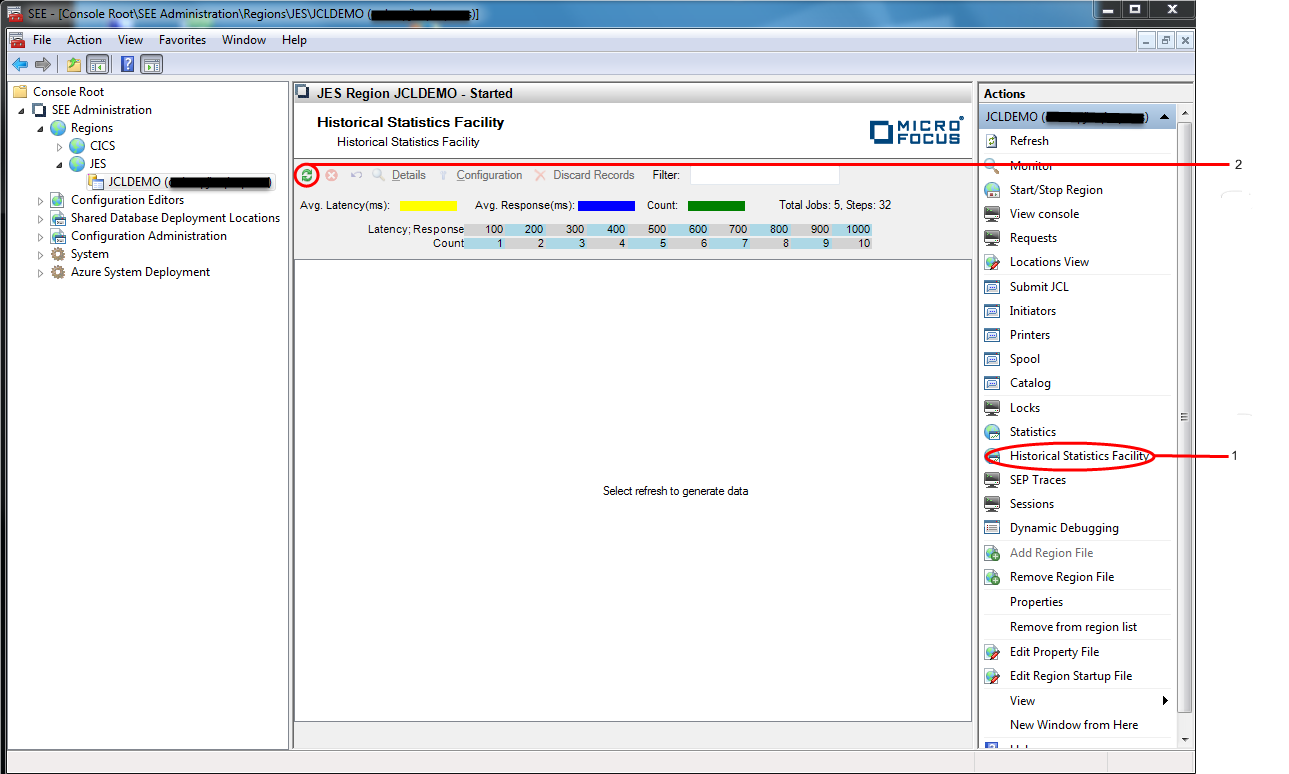Click Properties in the Actions pane
The height and width of the screenshot is (774, 1289).
(1036, 602)
